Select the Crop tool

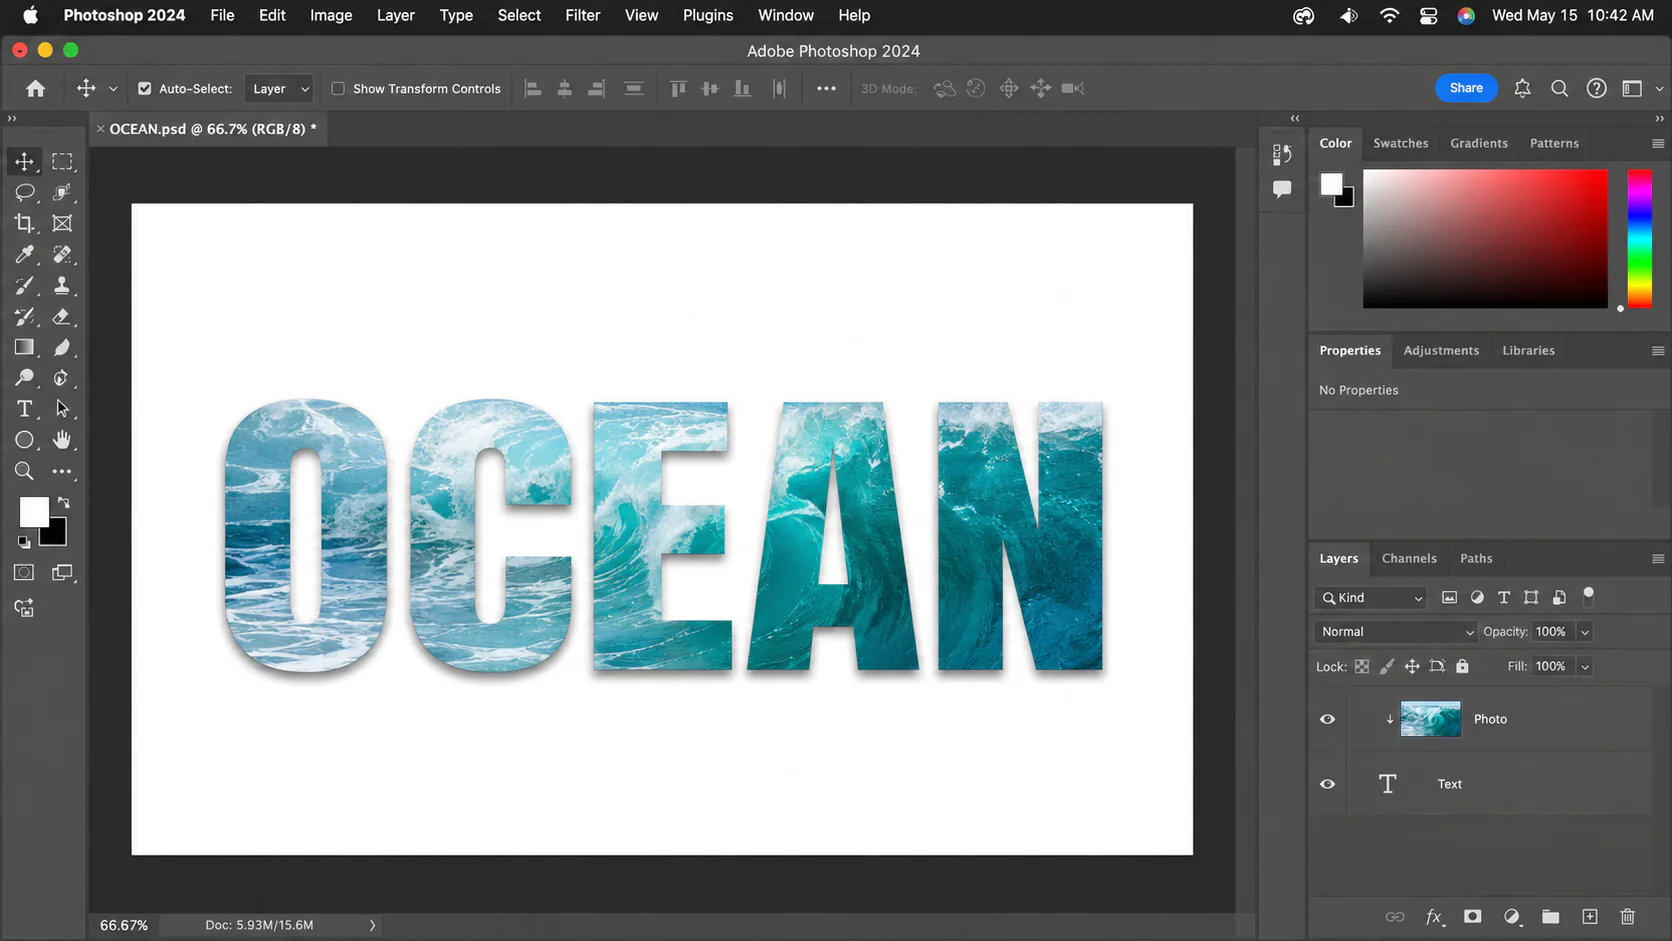tap(24, 223)
